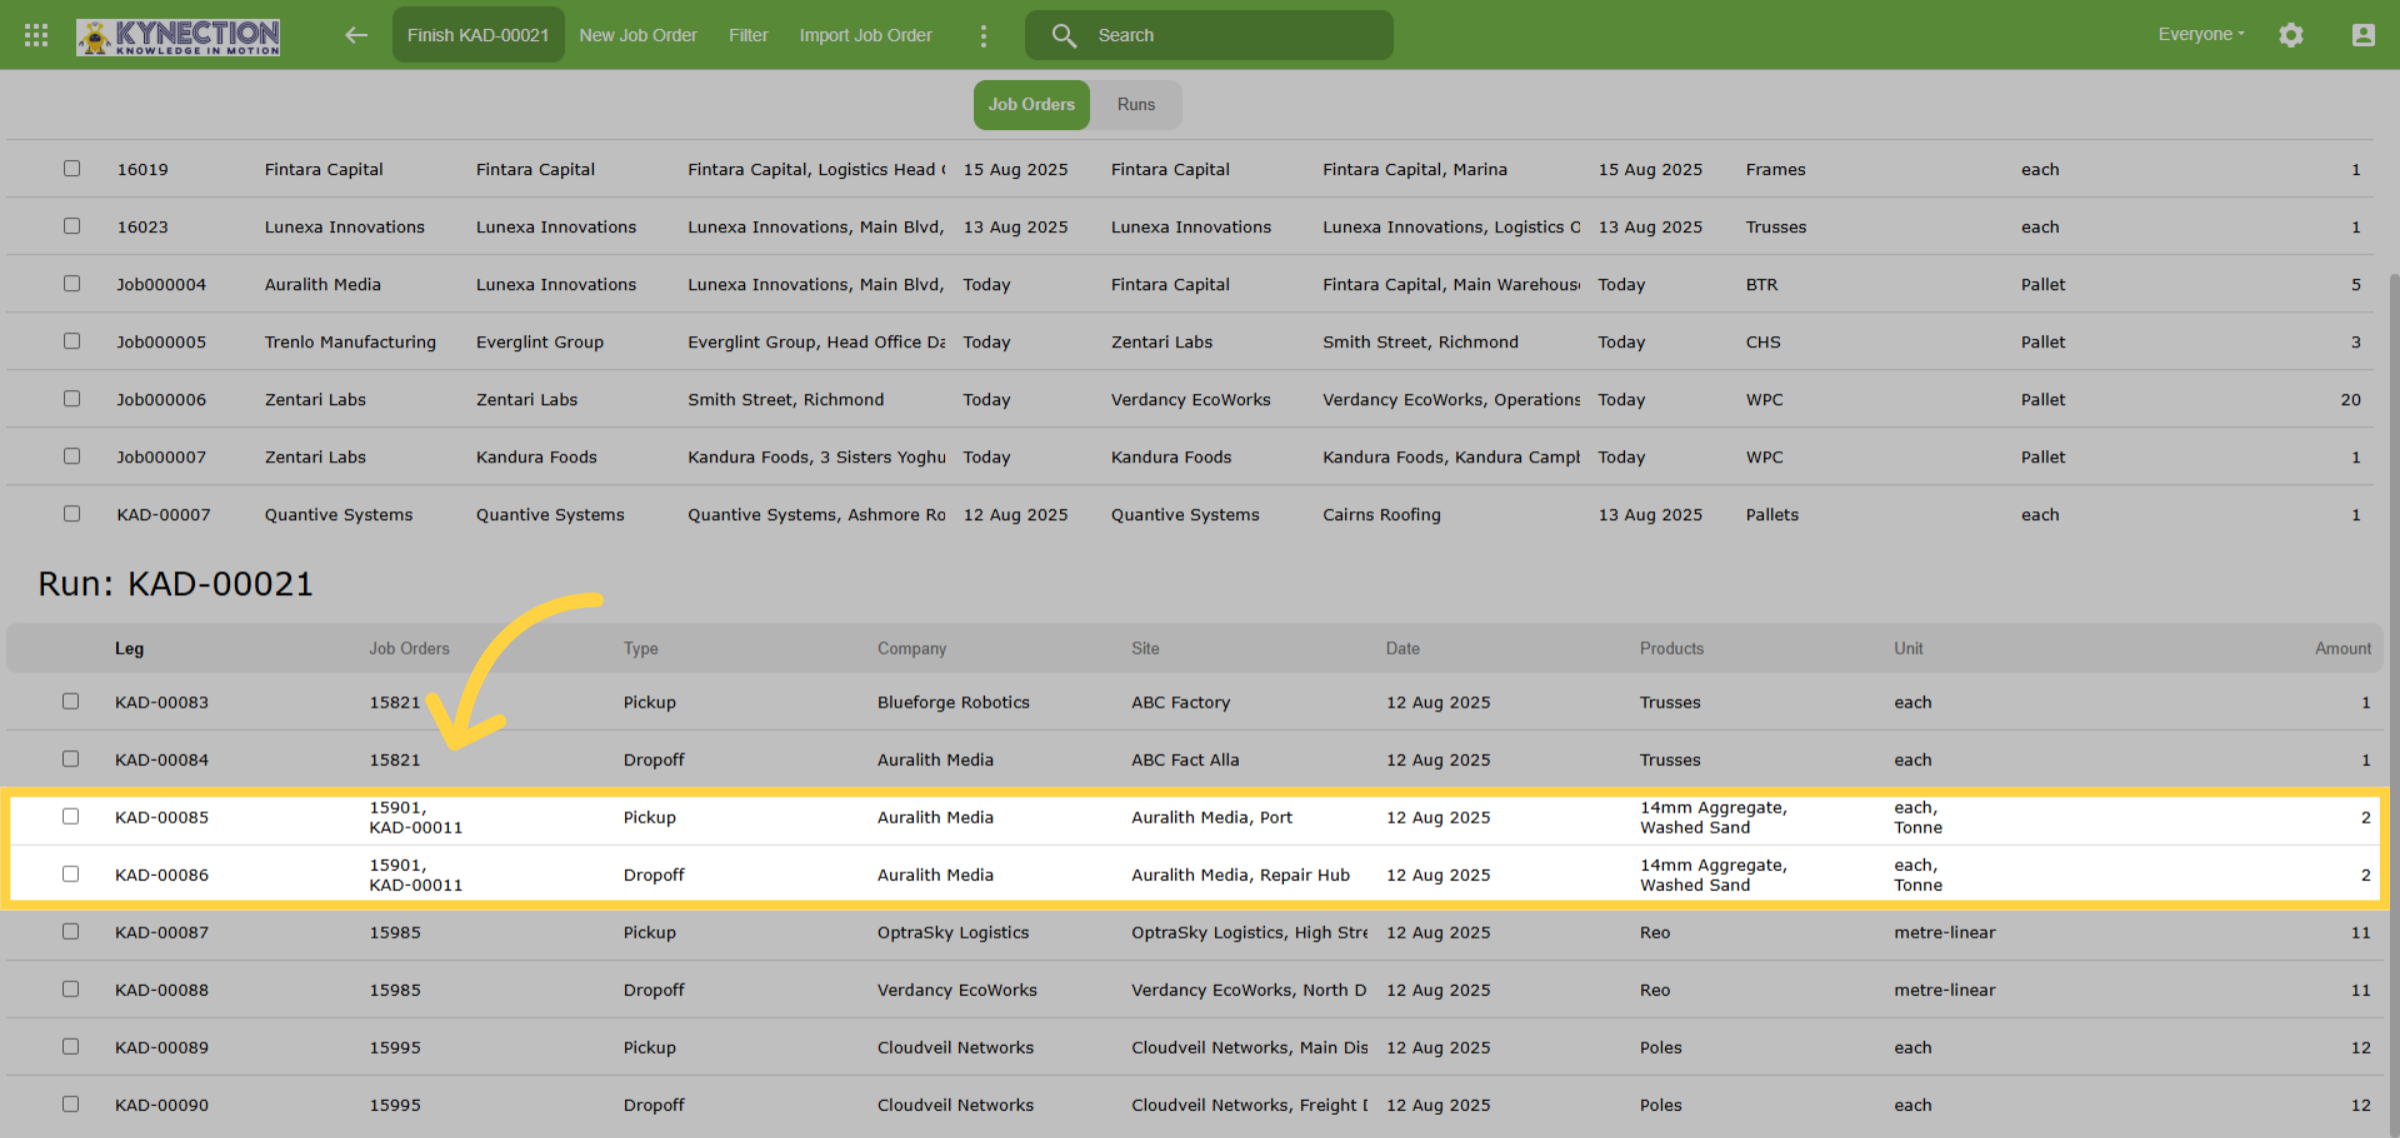Screen dimensions: 2400x1138
Task: Click 'Everglint Group' sender cell
Action: [539, 342]
